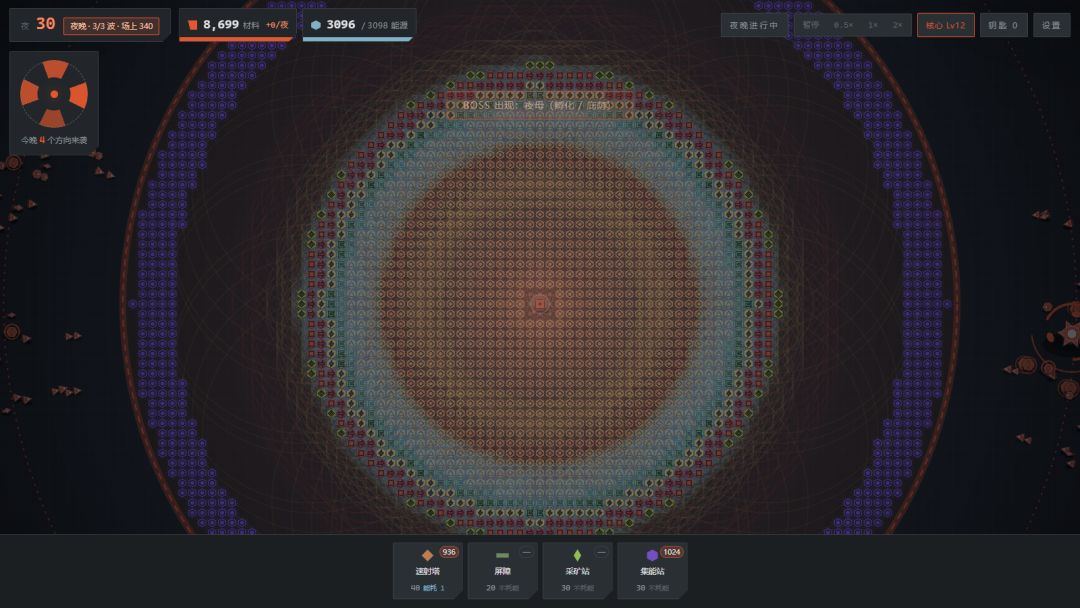Click the 1024 count badge on 集能站

pyautogui.click(x=672, y=552)
